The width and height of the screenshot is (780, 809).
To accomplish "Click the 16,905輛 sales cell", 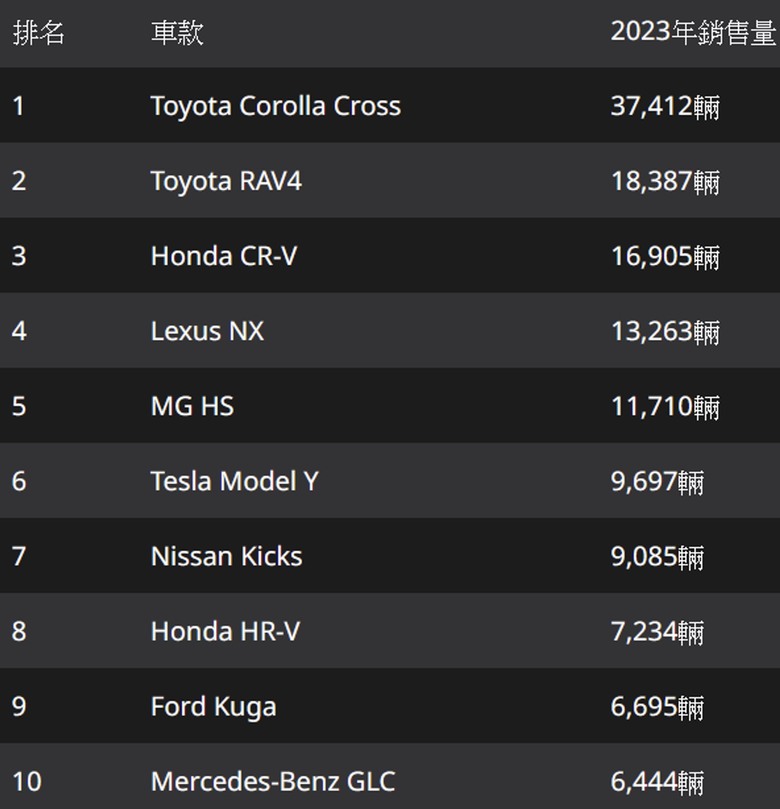I will tap(665, 256).
